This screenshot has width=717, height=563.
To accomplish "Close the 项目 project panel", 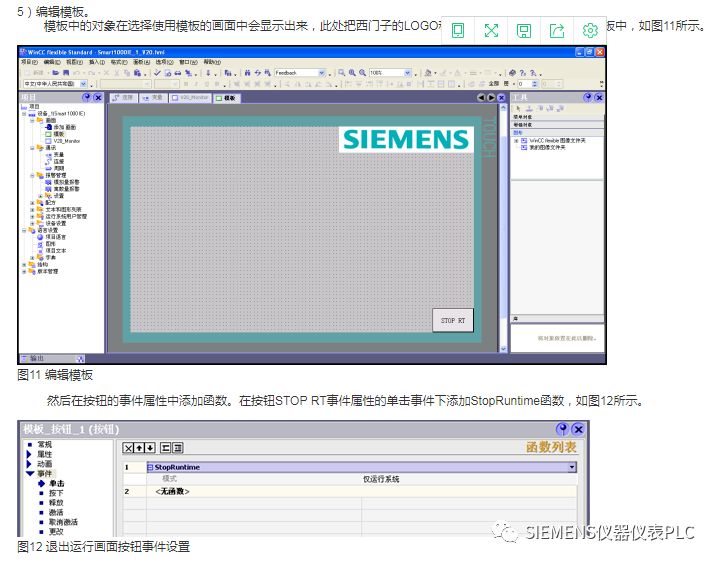I will coord(97,97).
